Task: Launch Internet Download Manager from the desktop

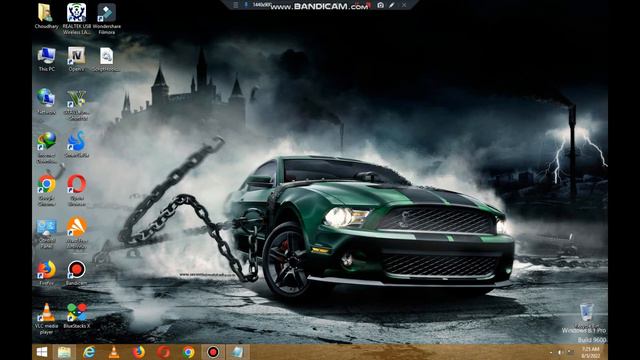Action: (x=46, y=147)
